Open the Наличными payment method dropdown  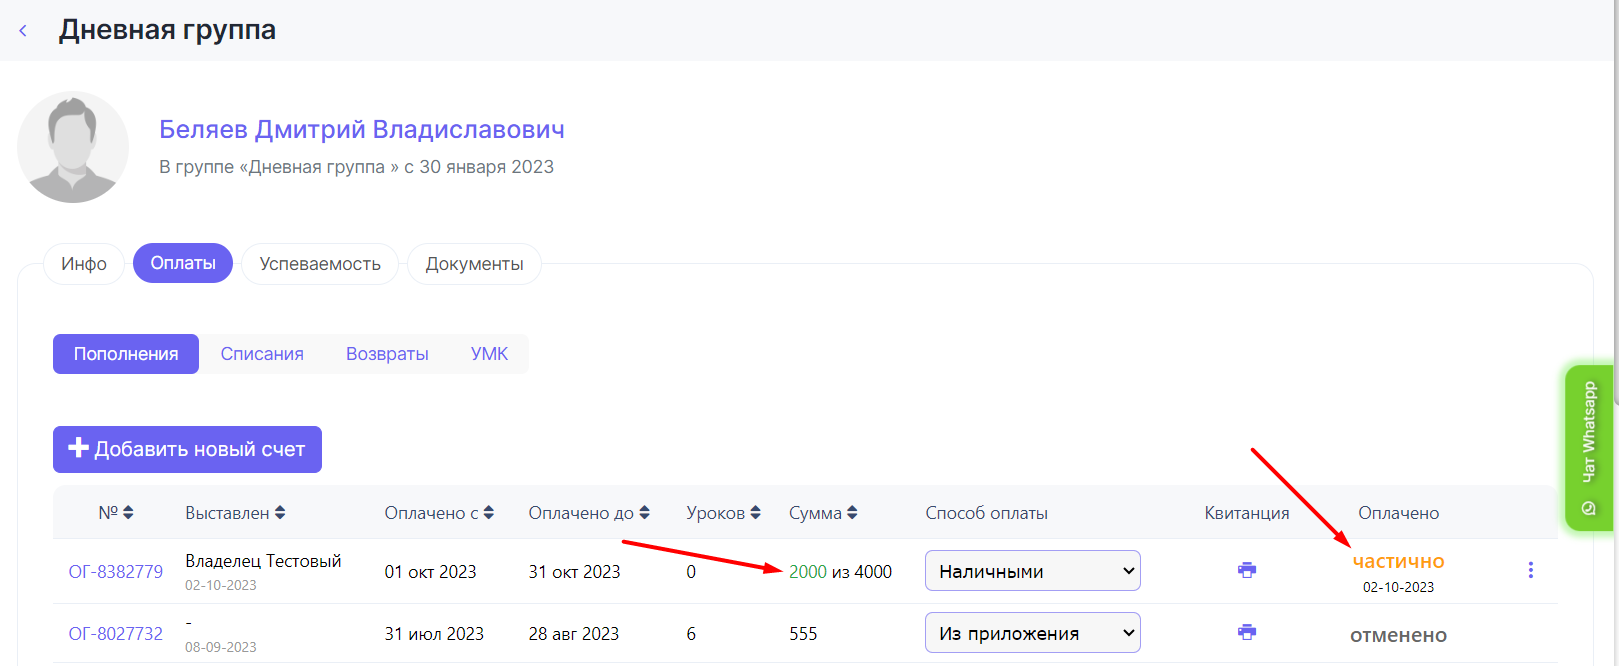tap(1033, 571)
